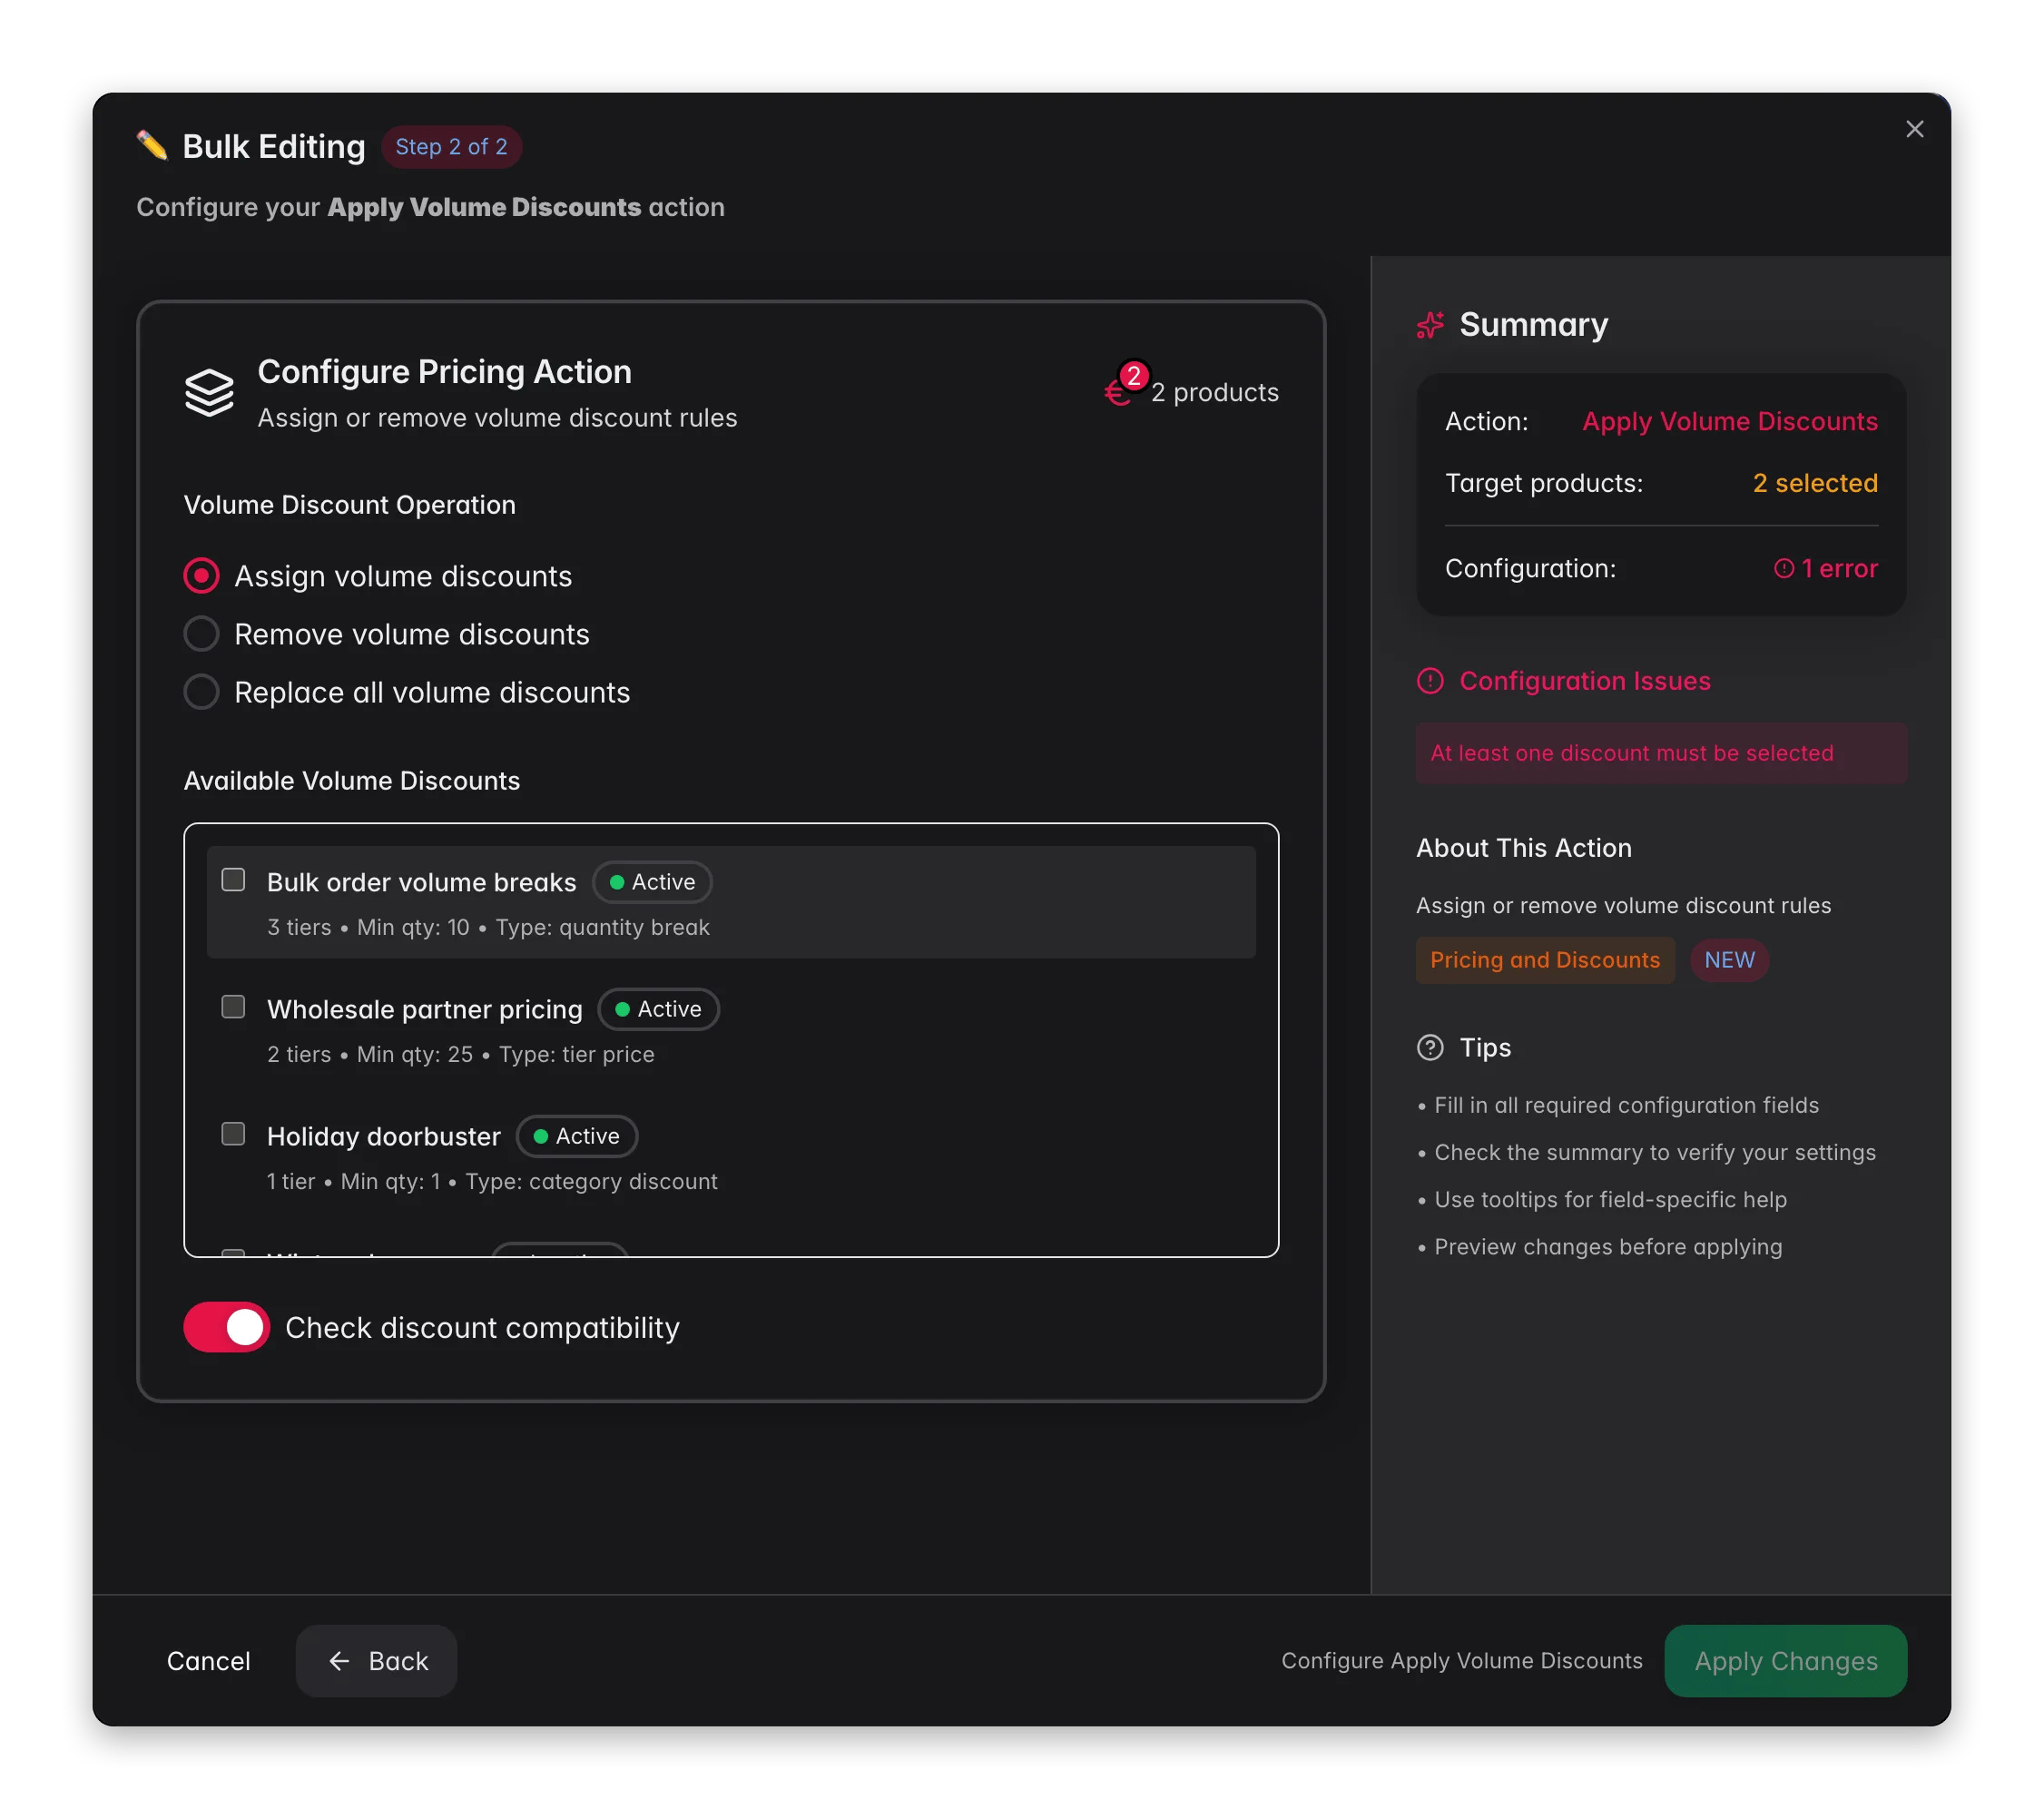The height and width of the screenshot is (1819, 2044).
Task: Click 'Check the summary to verify your settings' tip
Action: click(x=1654, y=1152)
